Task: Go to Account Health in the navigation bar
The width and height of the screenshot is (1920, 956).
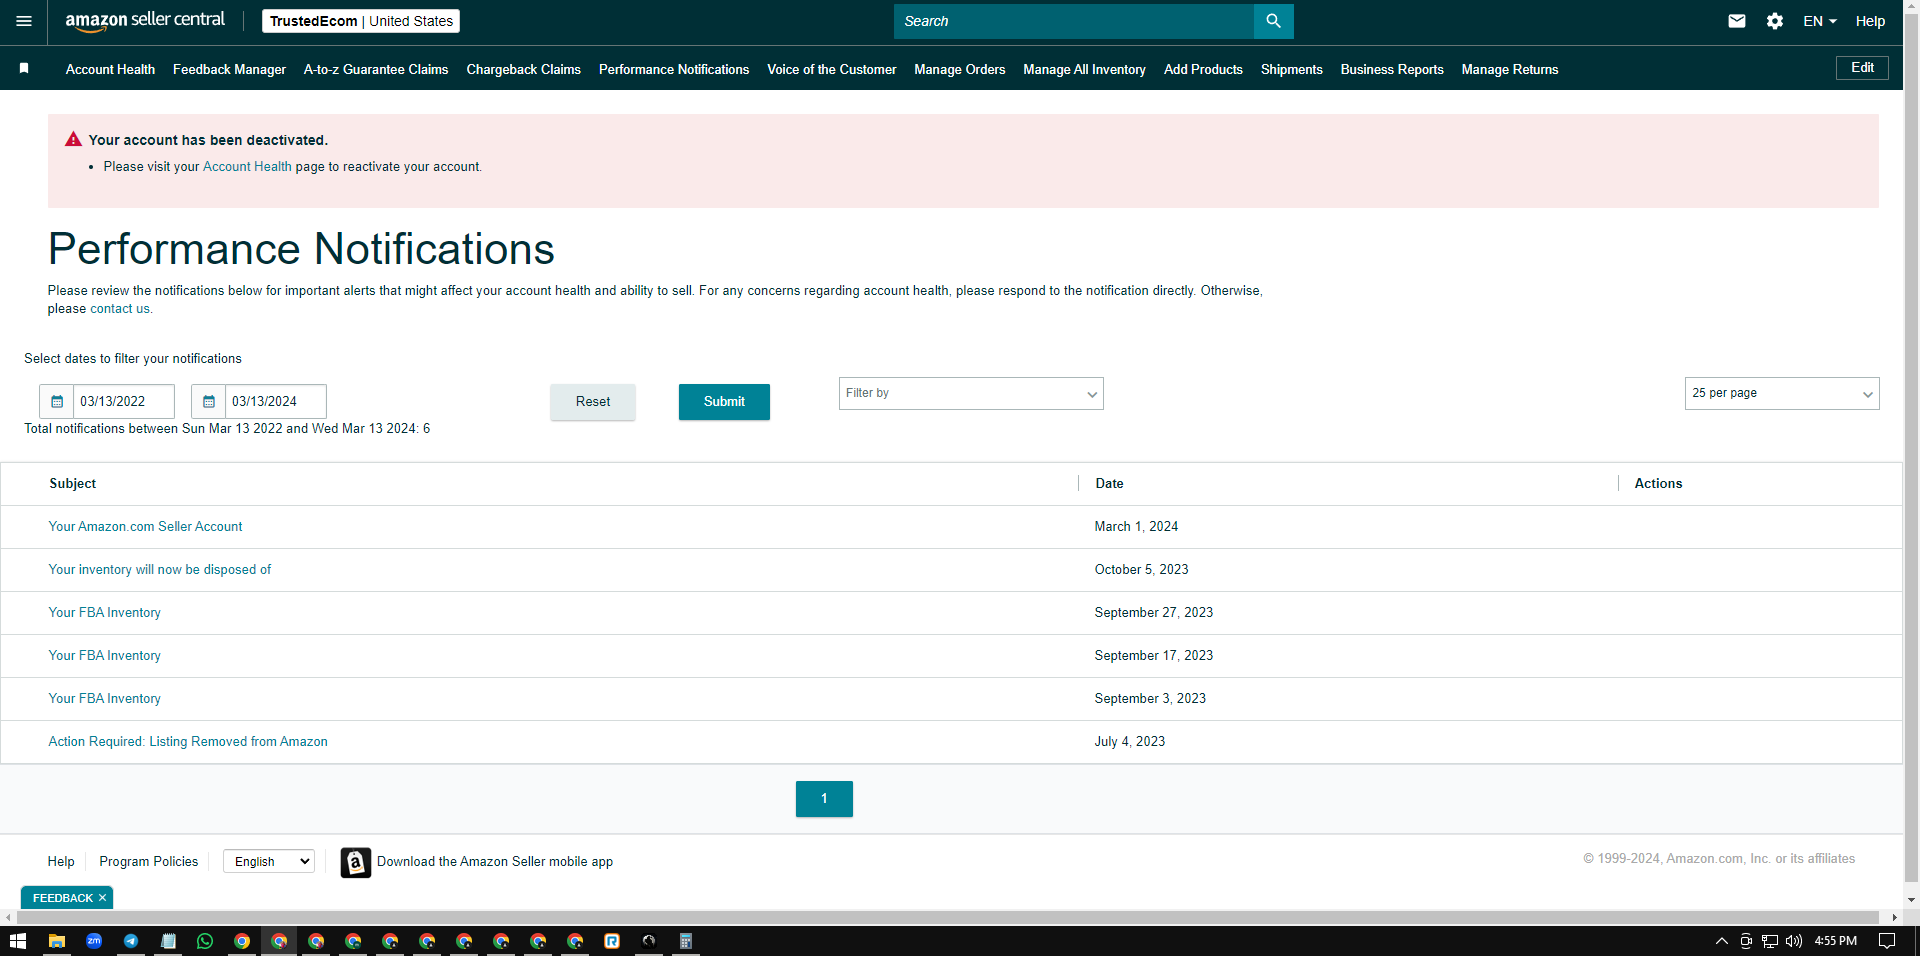Action: point(110,69)
